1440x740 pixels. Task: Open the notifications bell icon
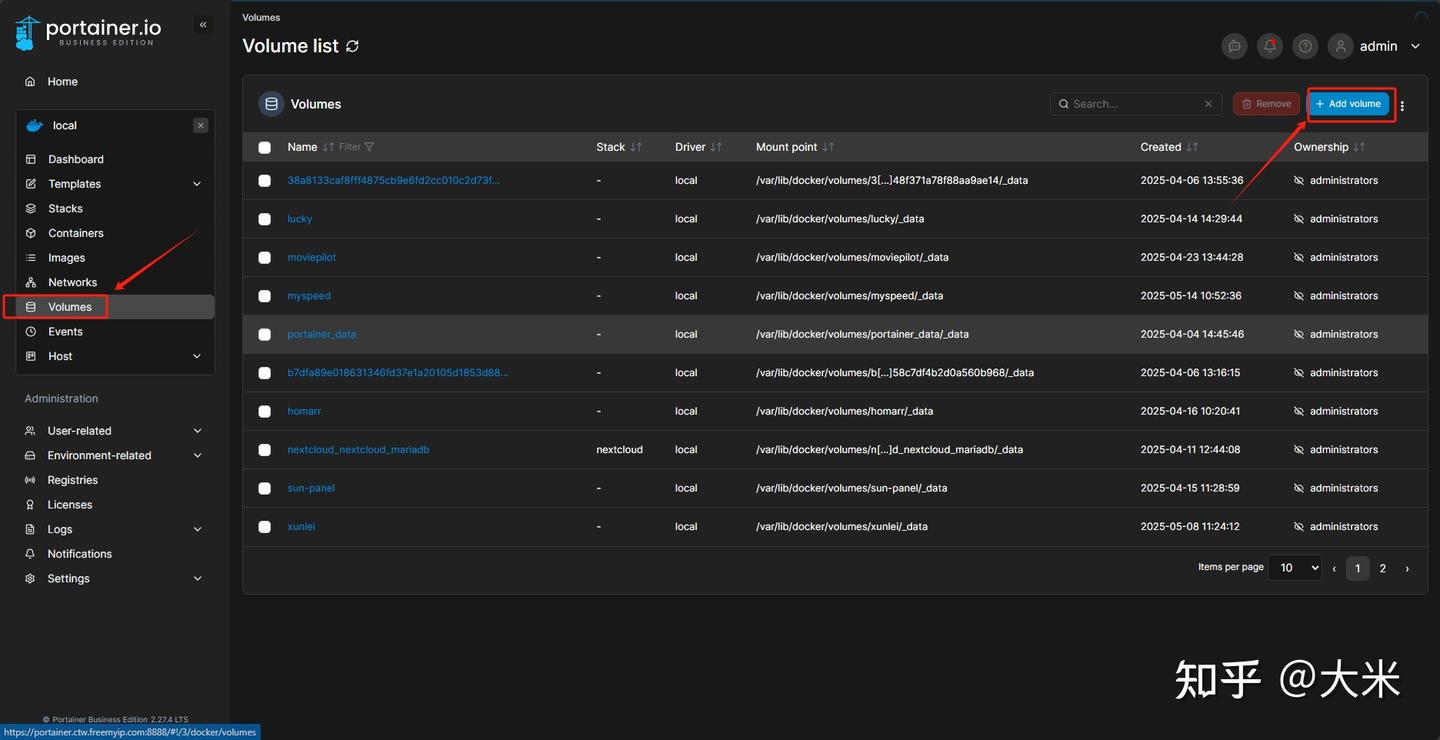[x=1270, y=46]
